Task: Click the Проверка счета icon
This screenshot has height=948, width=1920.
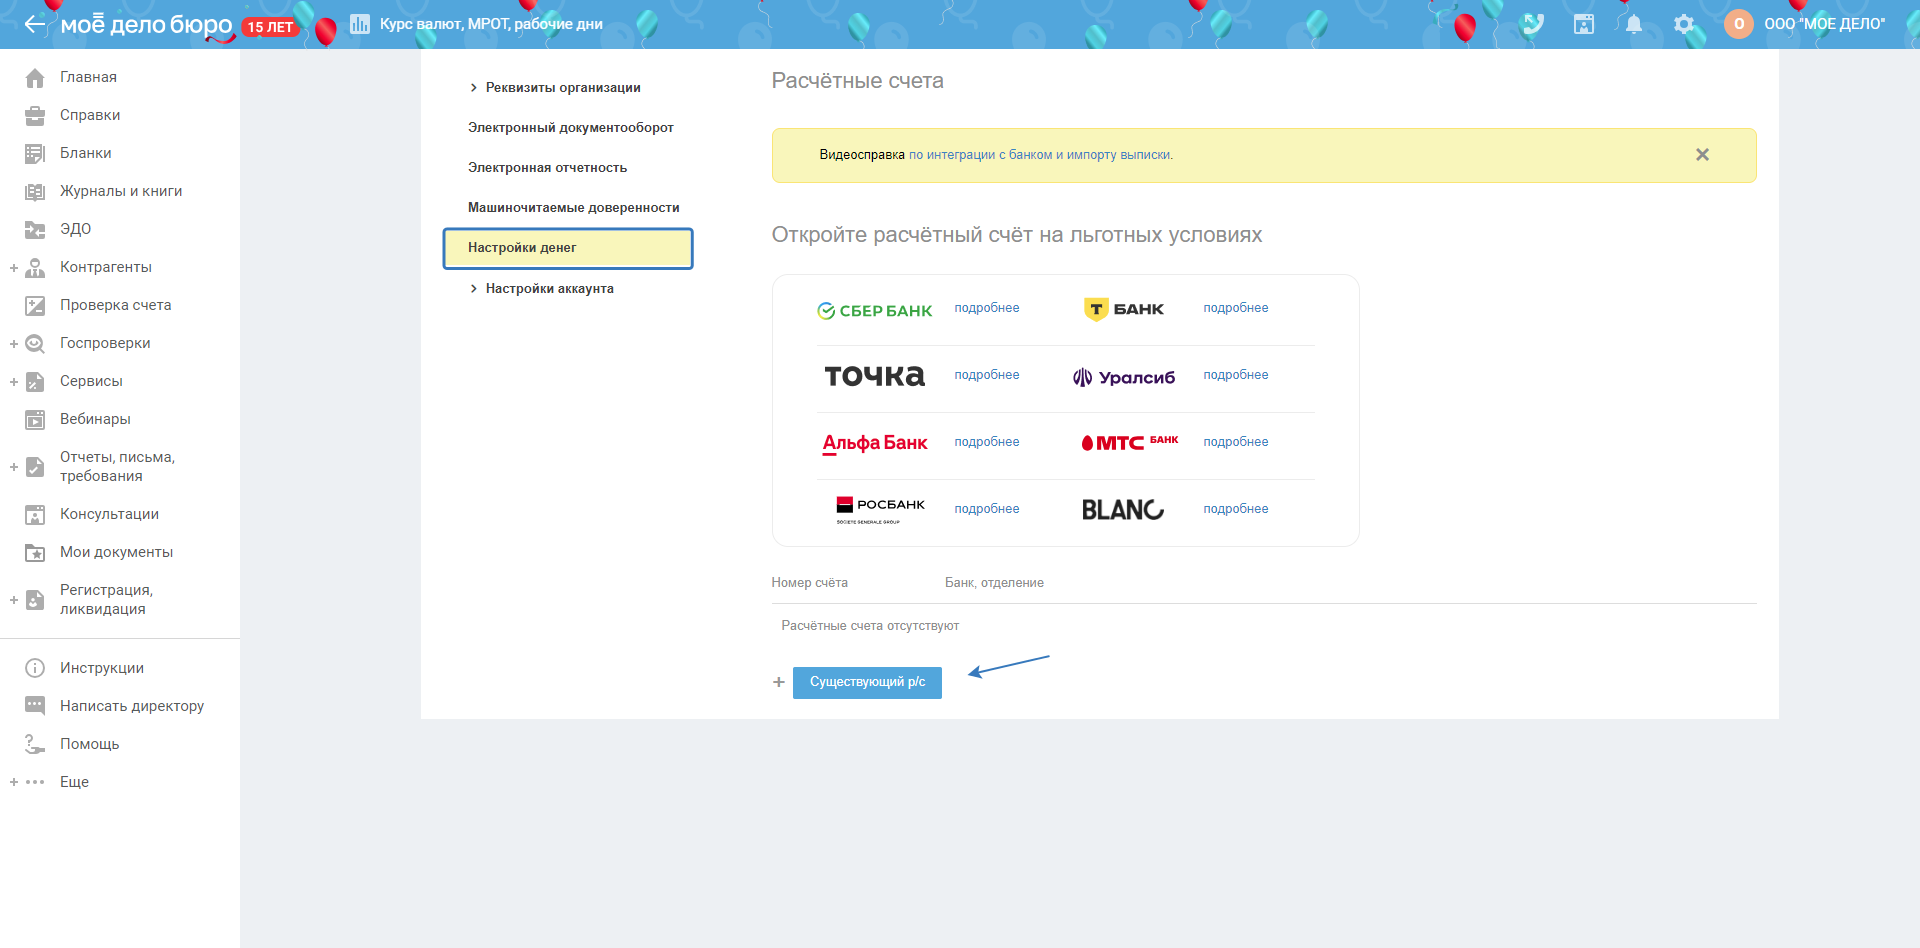Action: point(35,305)
